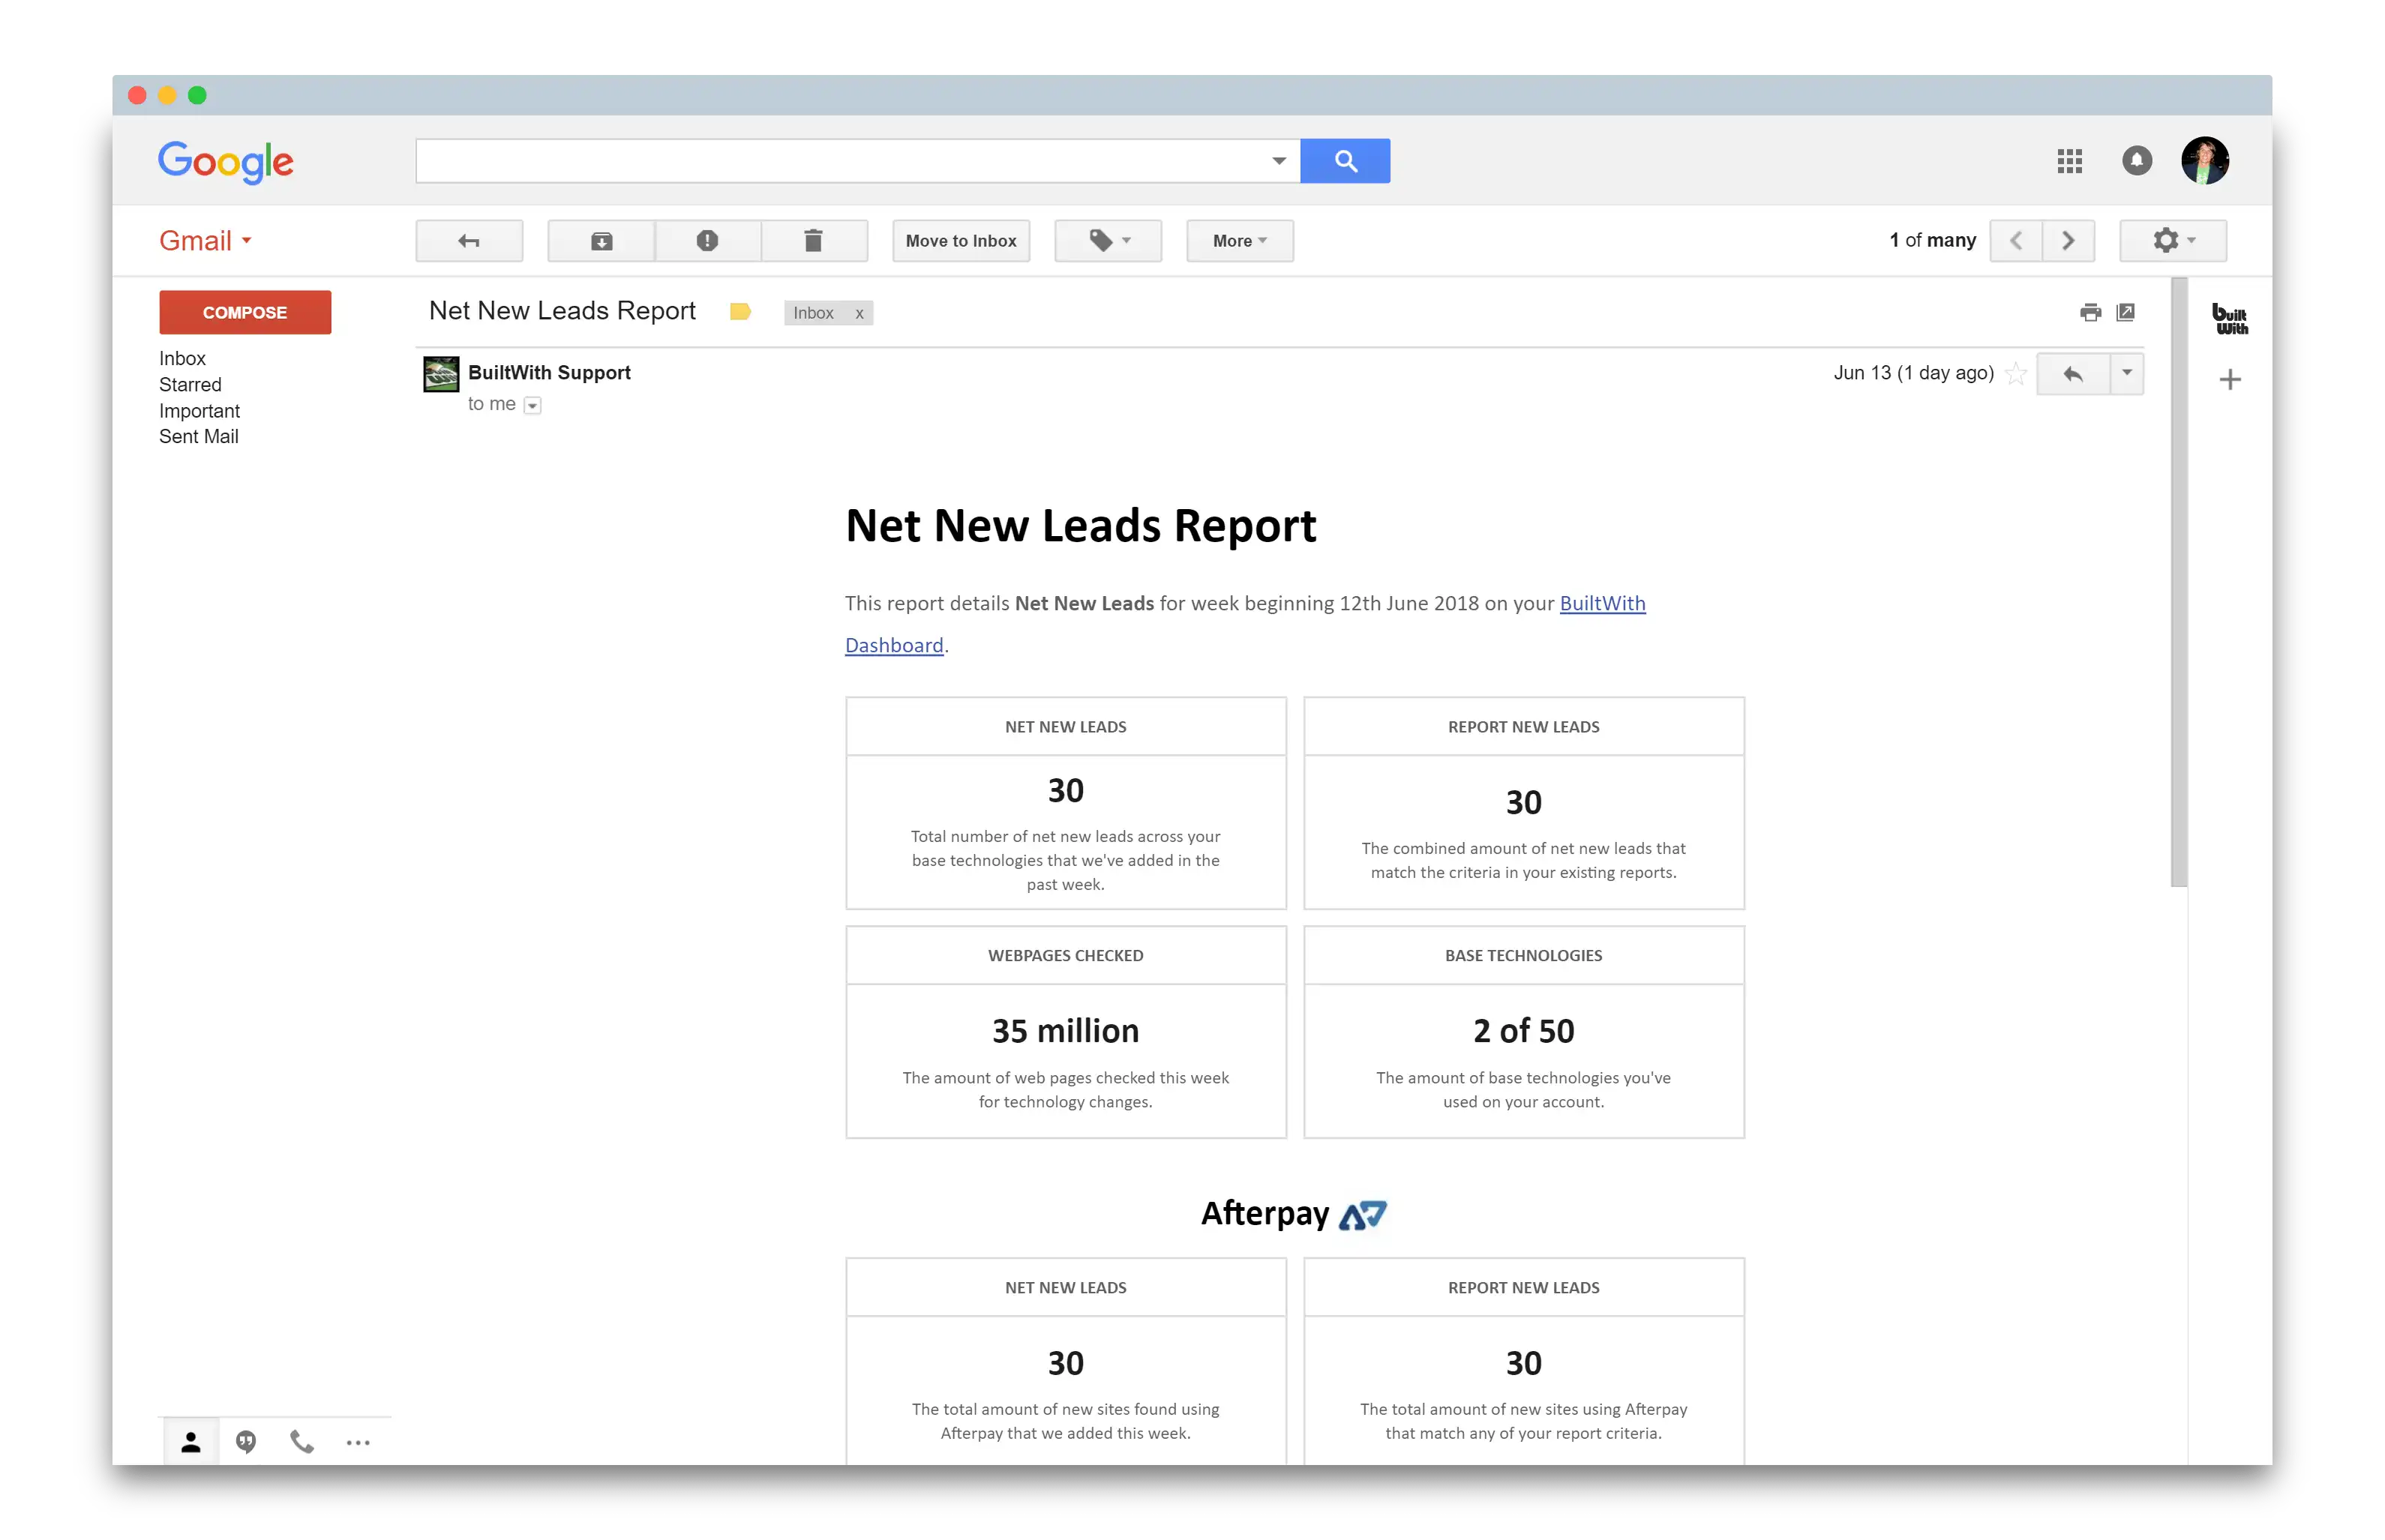
Task: Open the BuiltWith add-on icon
Action: 2229,318
